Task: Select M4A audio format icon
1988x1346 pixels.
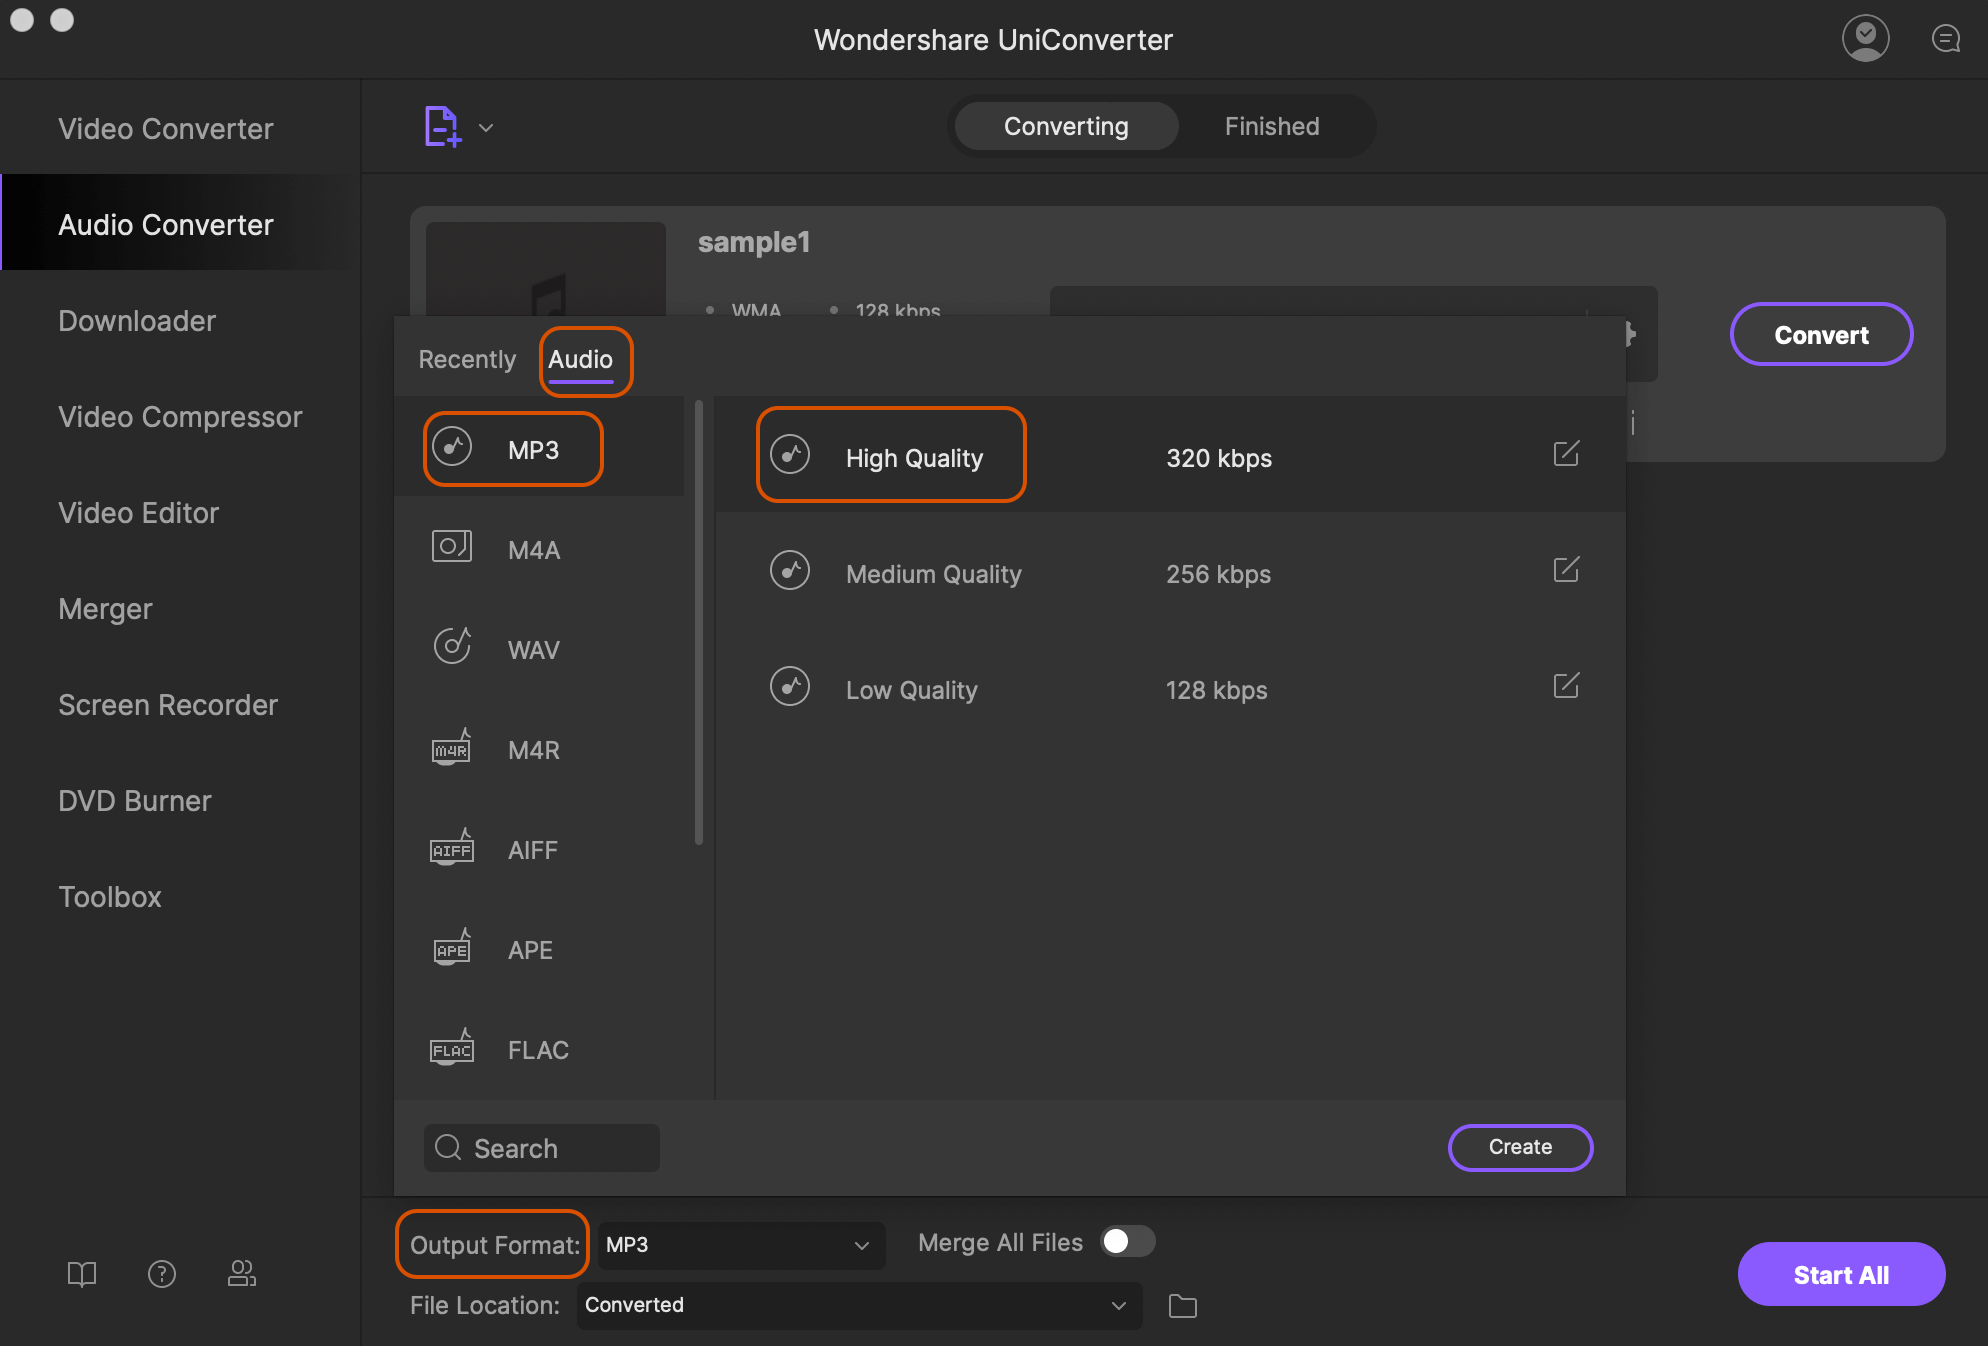Action: point(452,547)
